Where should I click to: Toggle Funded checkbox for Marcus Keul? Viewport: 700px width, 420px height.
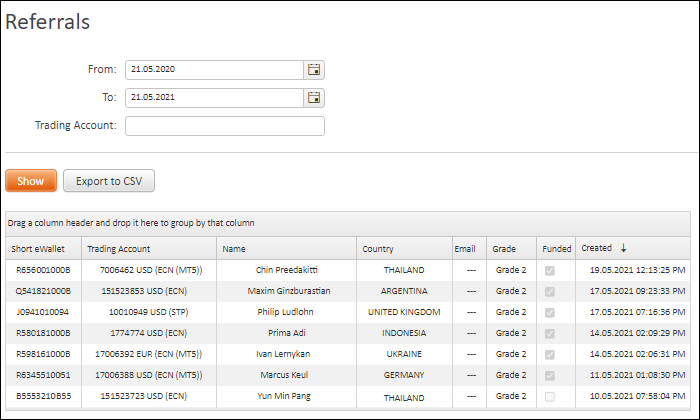click(550, 375)
